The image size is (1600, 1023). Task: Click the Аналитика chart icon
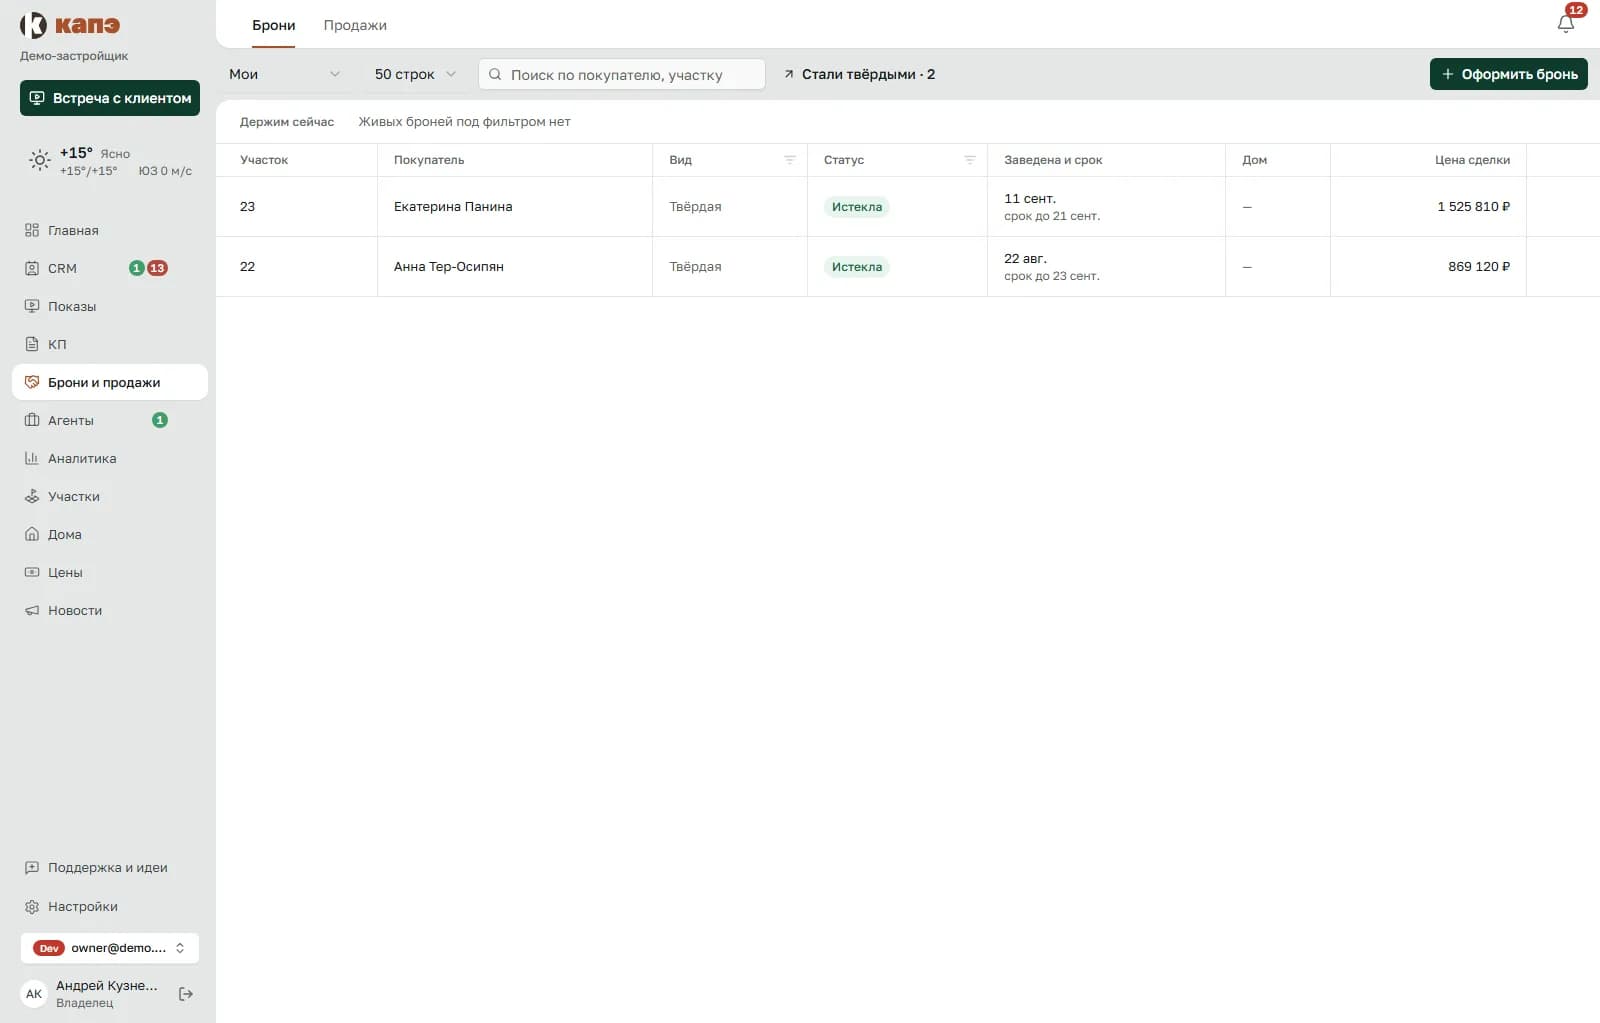pos(32,458)
